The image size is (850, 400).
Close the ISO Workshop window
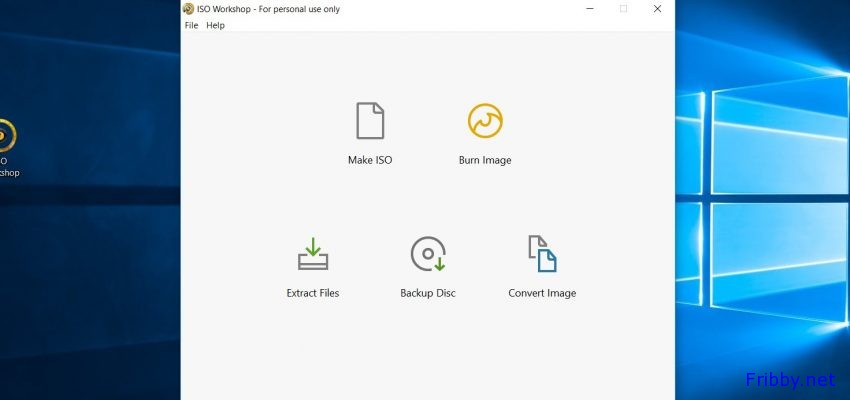click(657, 9)
